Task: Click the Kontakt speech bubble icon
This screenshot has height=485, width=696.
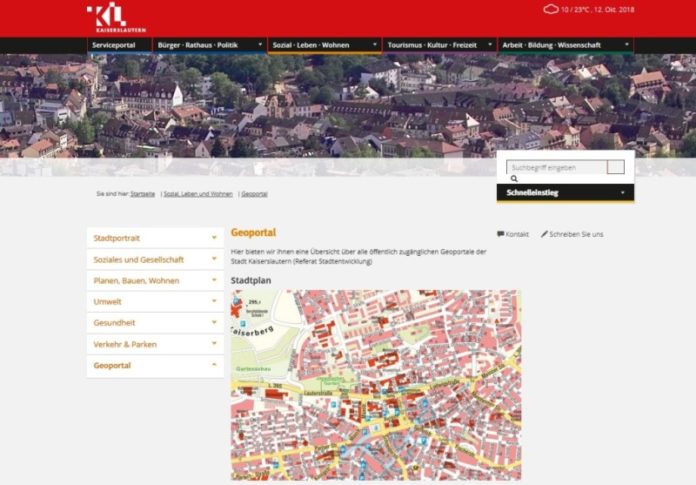Action: coord(500,234)
